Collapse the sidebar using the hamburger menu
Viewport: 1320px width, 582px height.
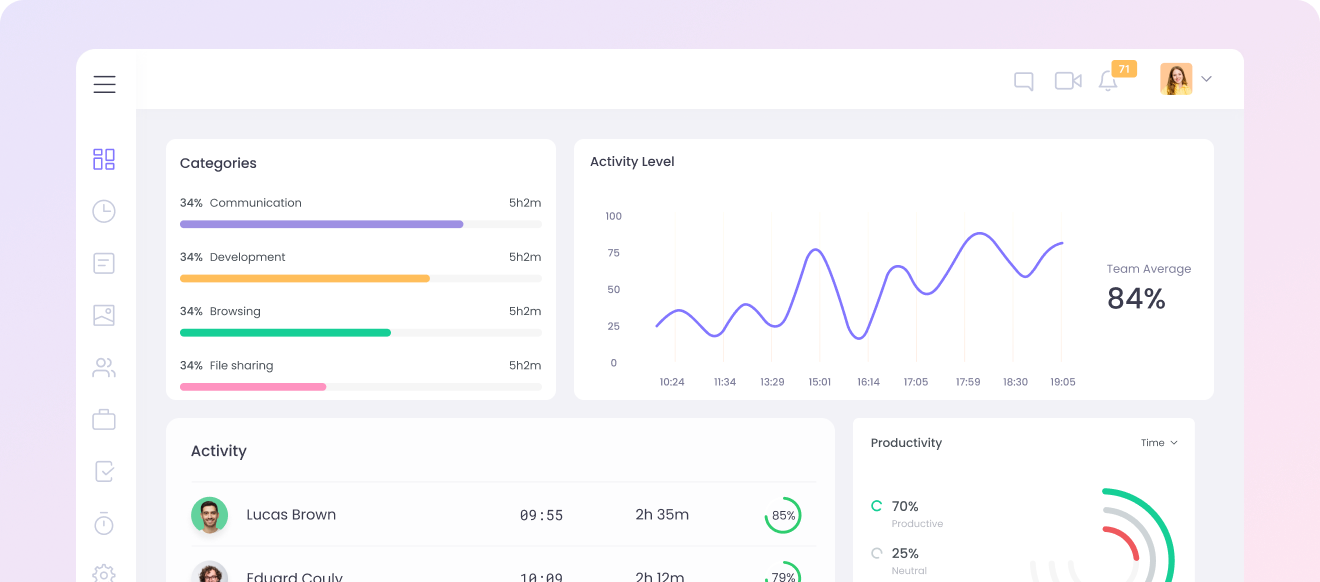point(104,84)
